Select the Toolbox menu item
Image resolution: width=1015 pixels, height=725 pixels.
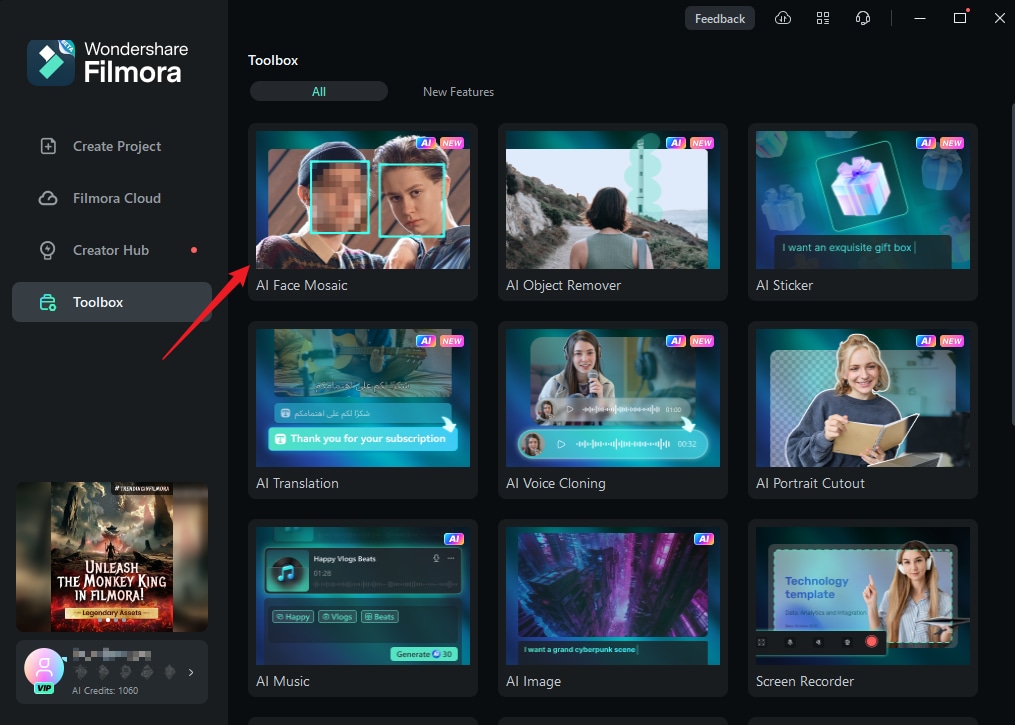click(112, 302)
